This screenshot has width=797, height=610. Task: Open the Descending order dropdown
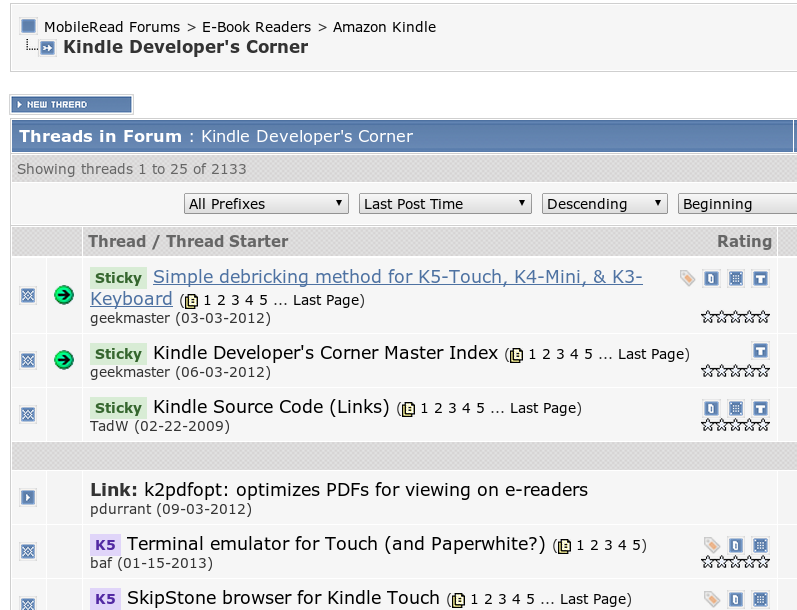click(604, 204)
